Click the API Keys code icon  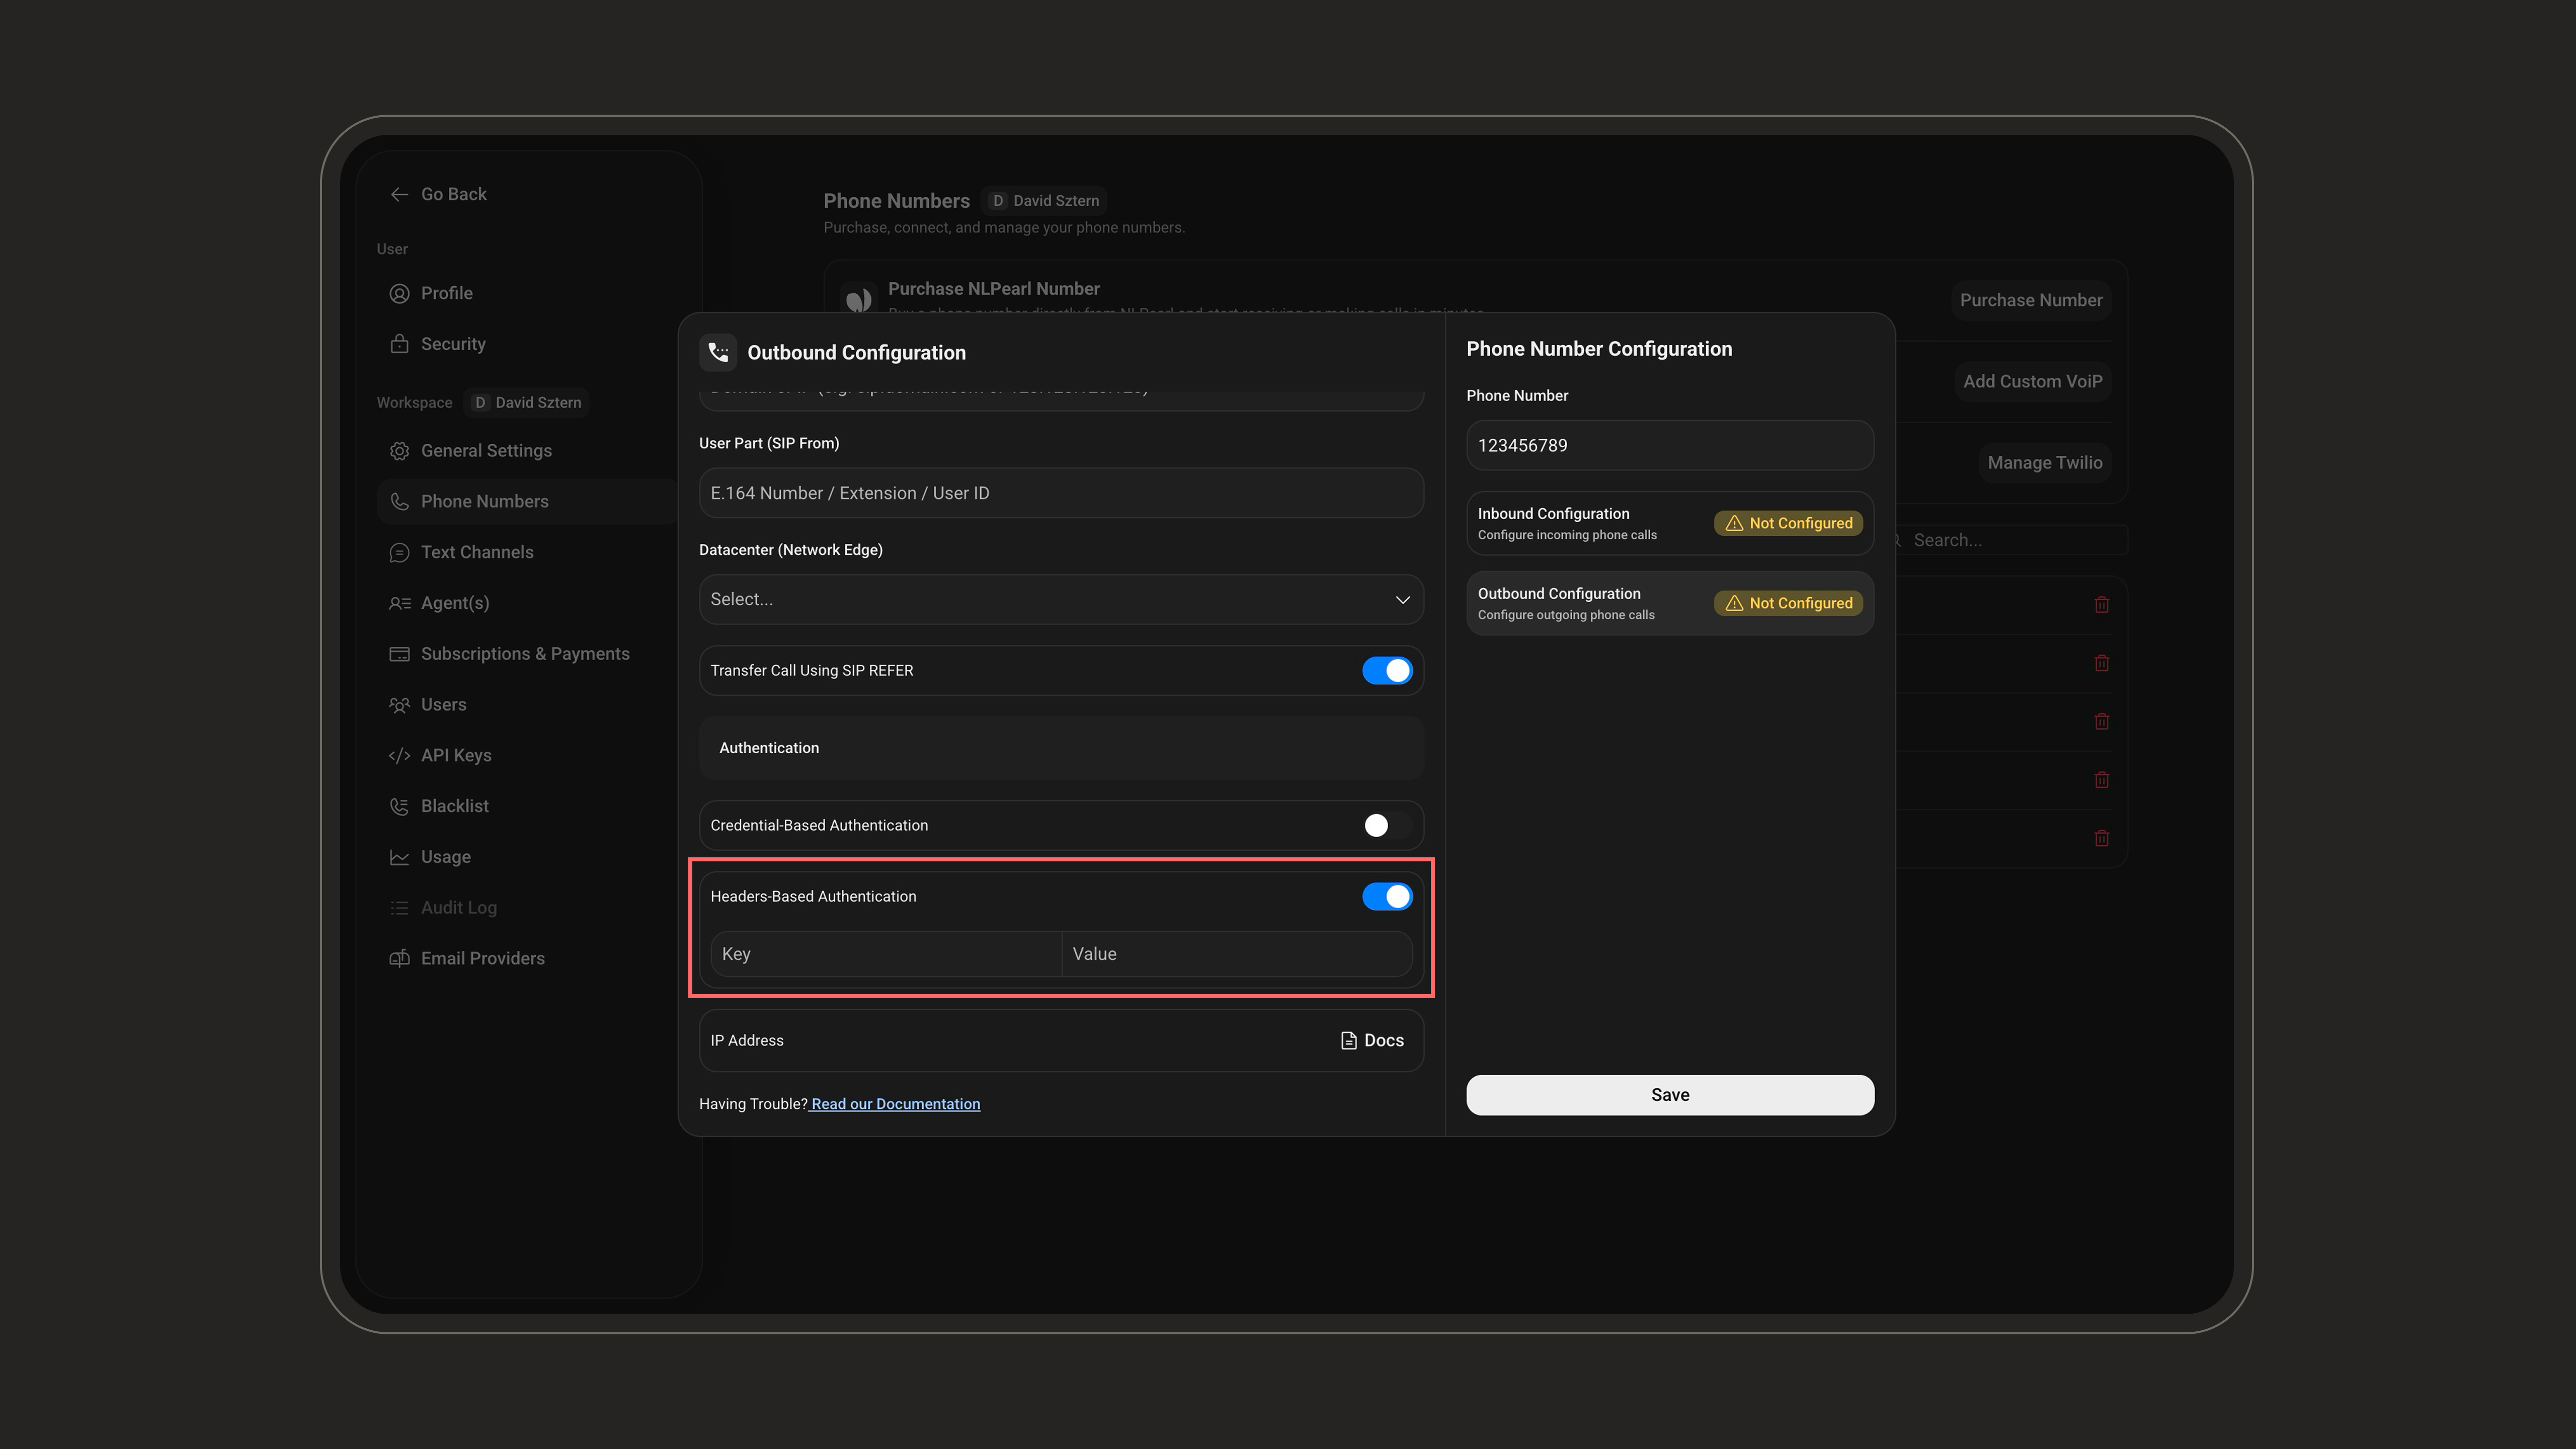coord(399,756)
